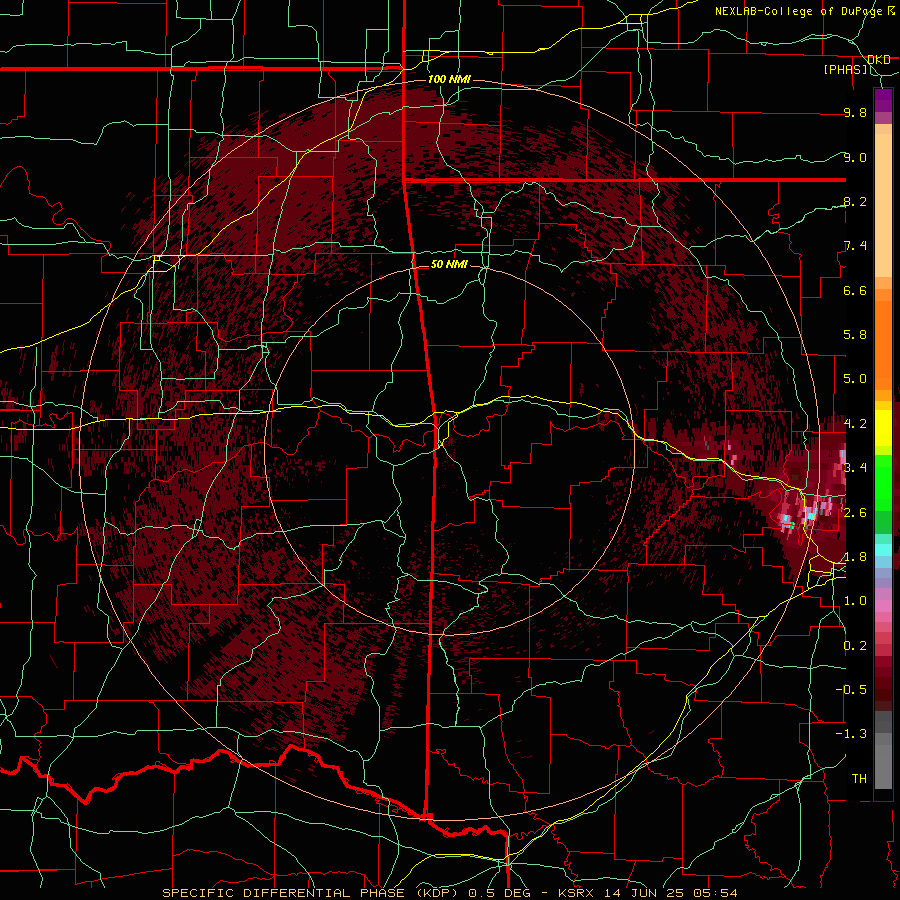Select the 6.6 scale value

(855, 290)
